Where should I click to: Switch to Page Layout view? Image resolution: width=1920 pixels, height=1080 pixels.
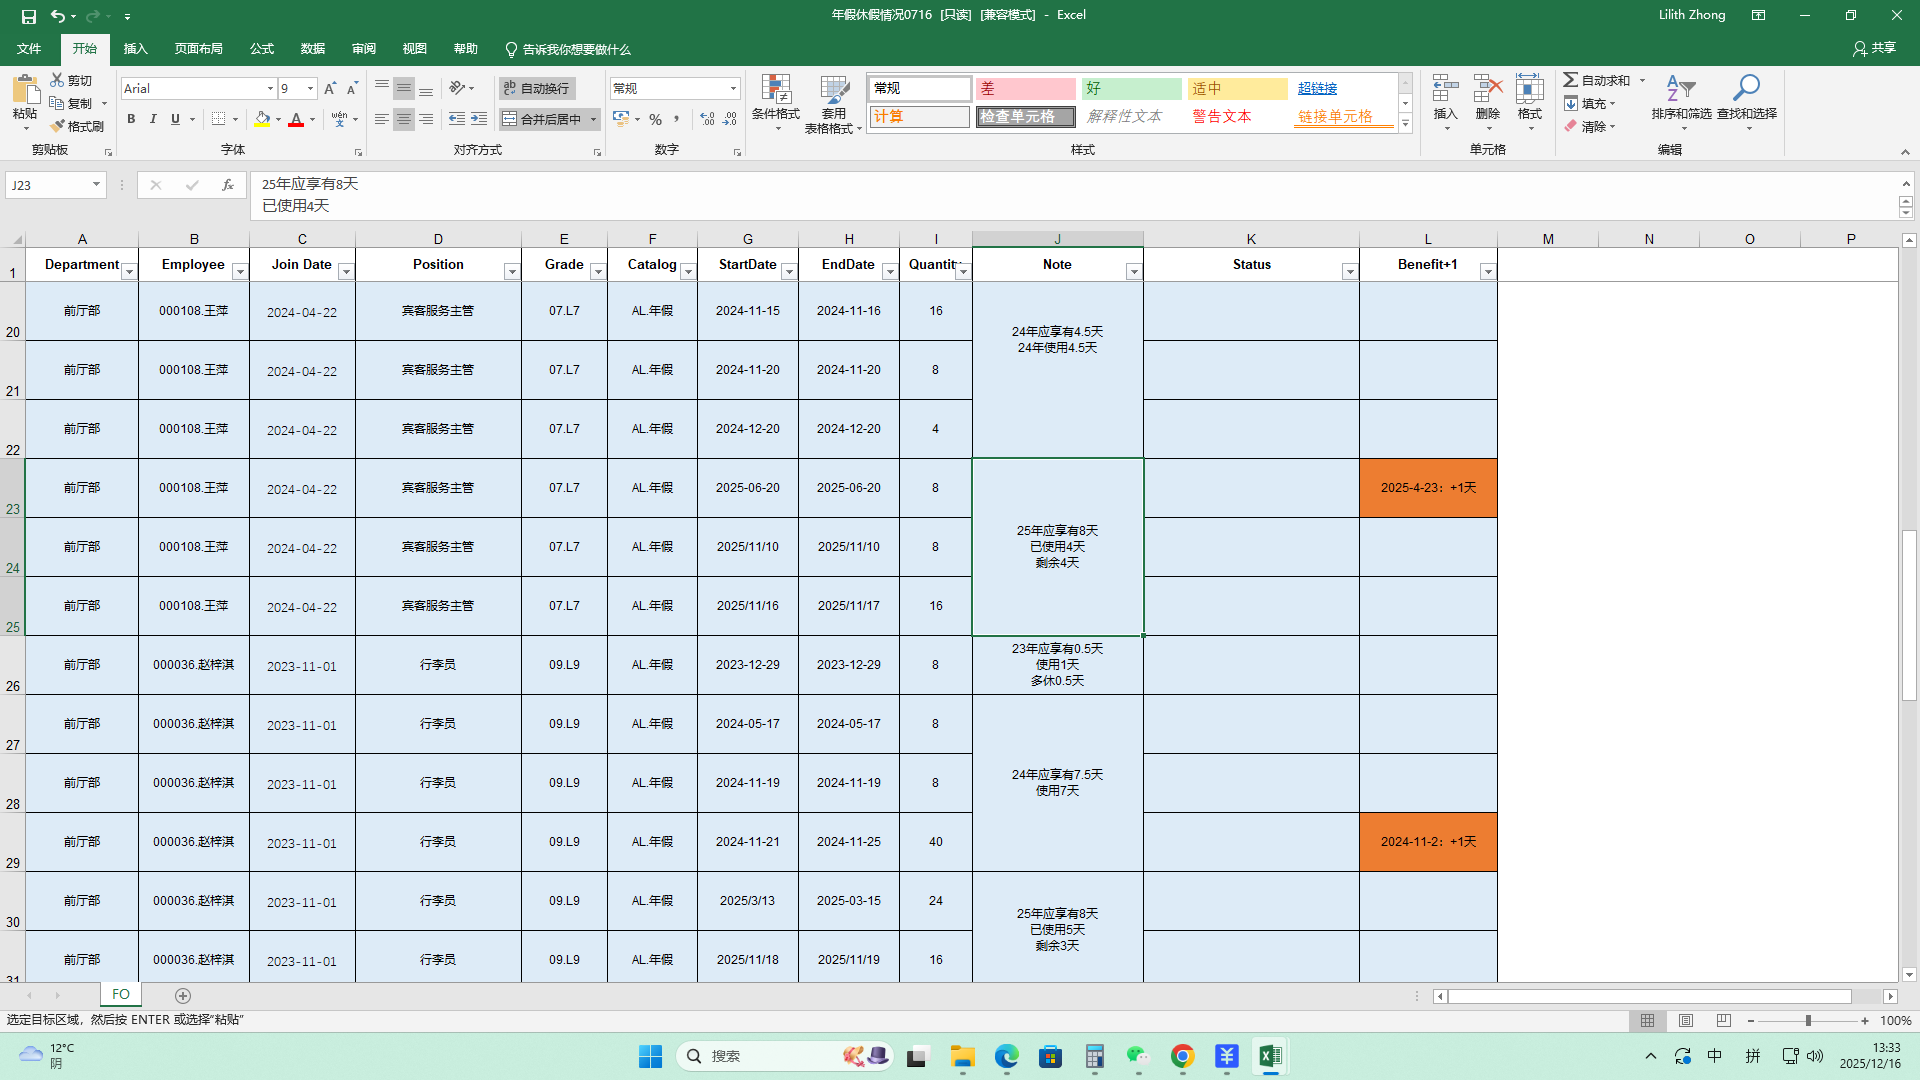point(1686,1021)
